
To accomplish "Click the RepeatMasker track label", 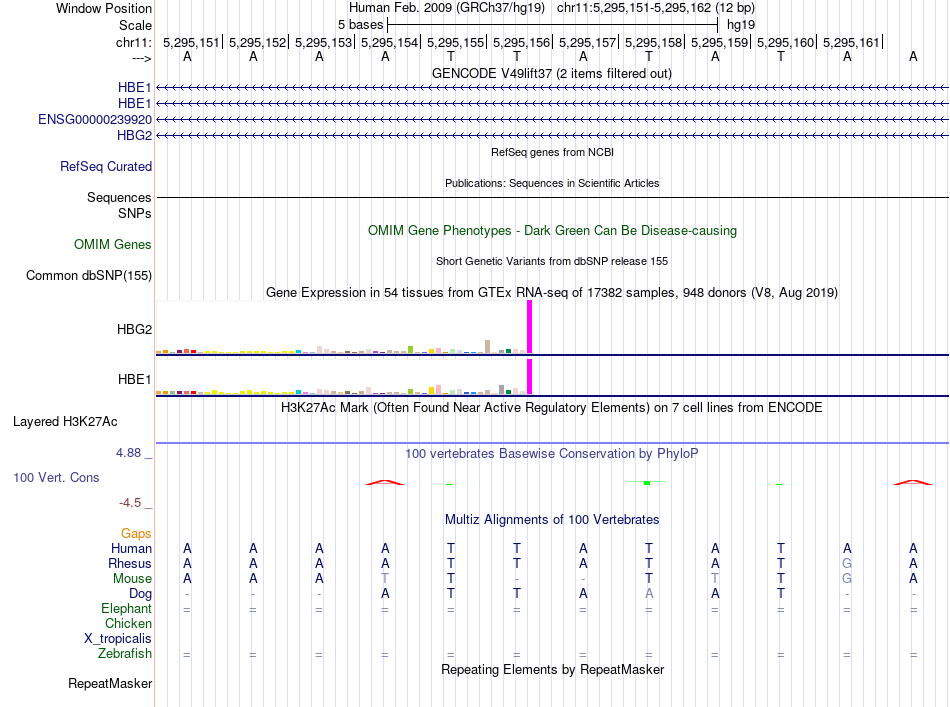I will click(110, 683).
